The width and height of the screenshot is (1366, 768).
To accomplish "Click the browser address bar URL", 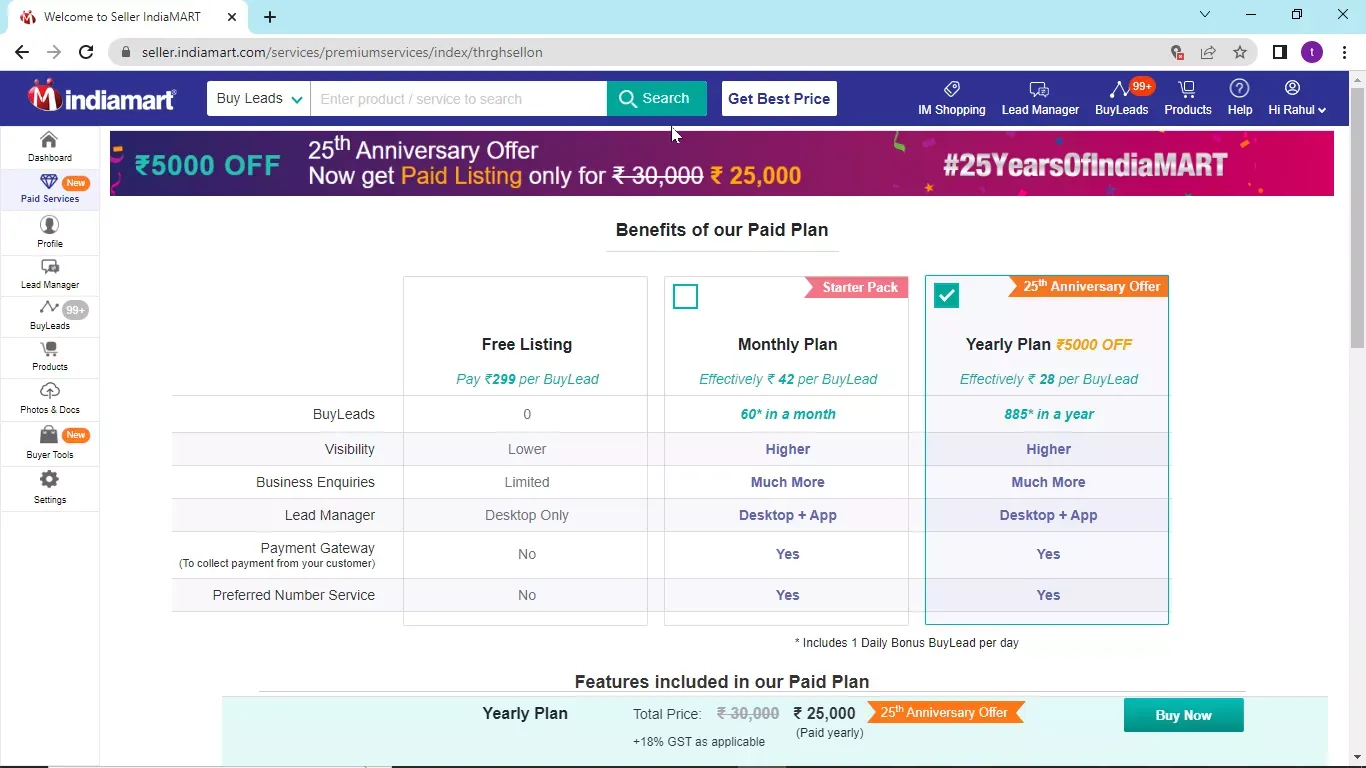I will [342, 52].
